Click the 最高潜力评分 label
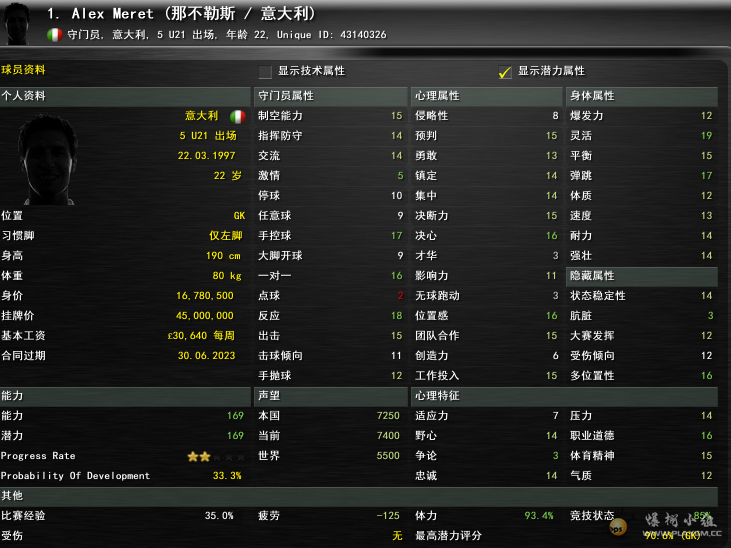This screenshot has height=548, width=731. coord(448,536)
